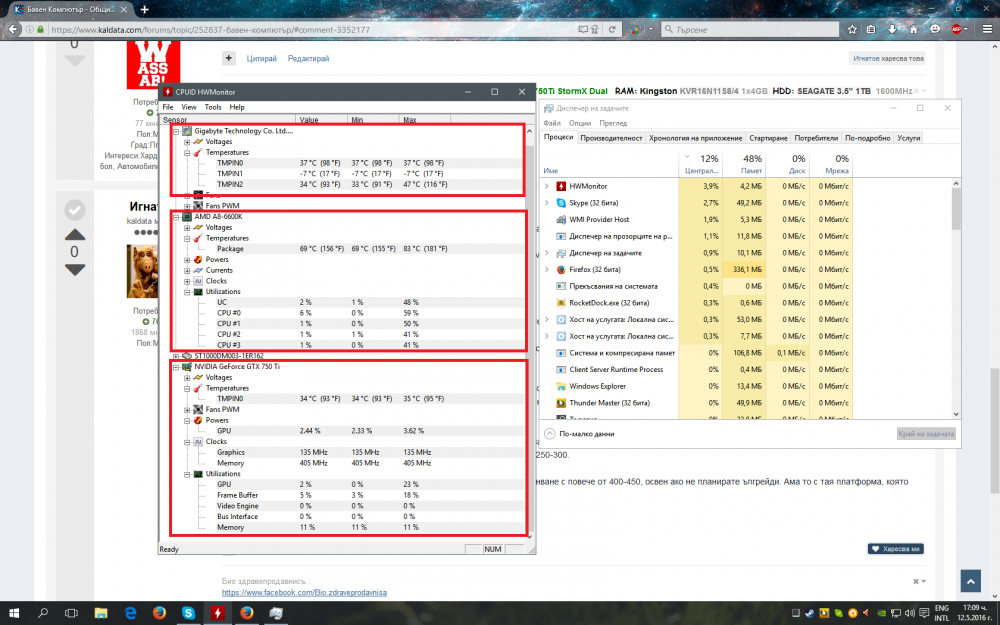Bookmark this page with the star icon
This screenshot has width=1000, height=625.
(852, 29)
